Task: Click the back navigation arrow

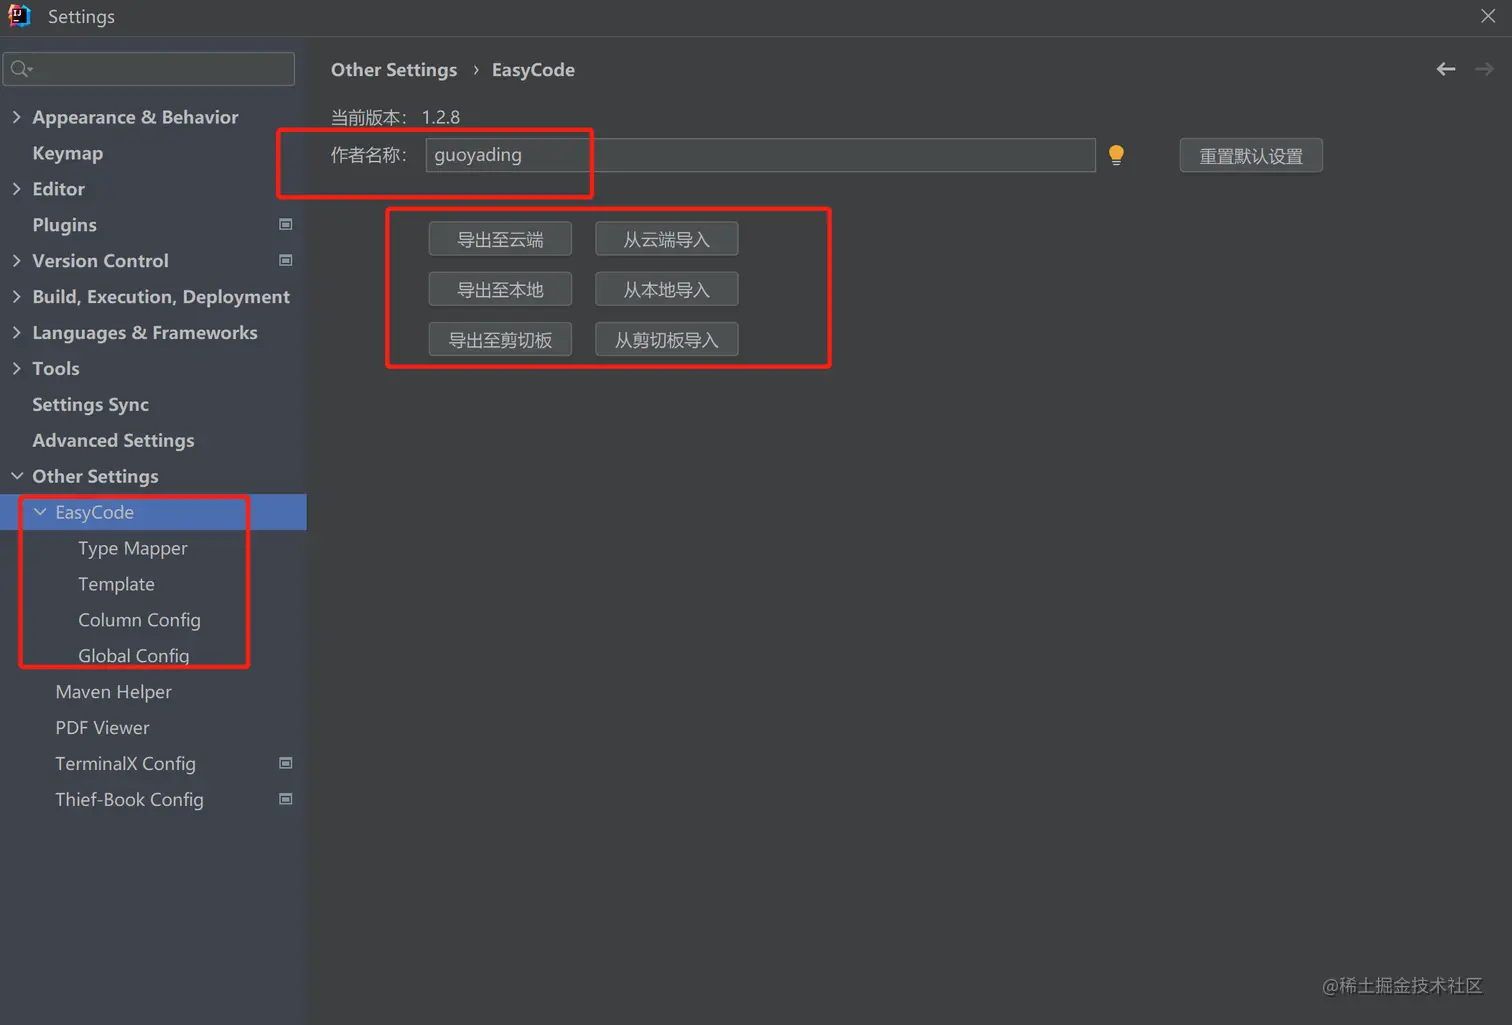Action: tap(1445, 69)
